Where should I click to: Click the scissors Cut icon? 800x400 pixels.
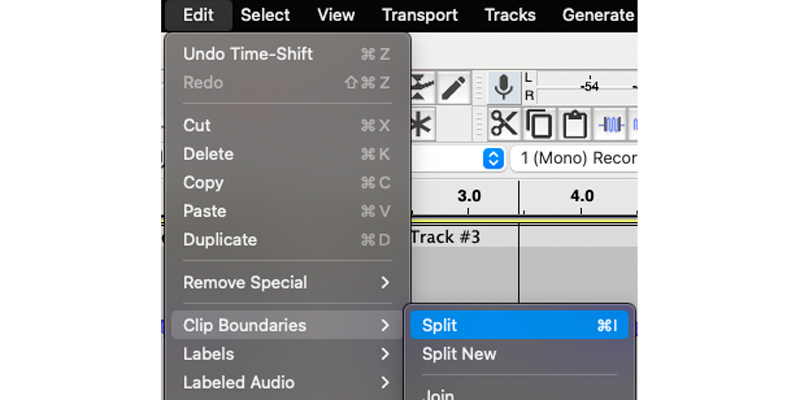pyautogui.click(x=504, y=124)
